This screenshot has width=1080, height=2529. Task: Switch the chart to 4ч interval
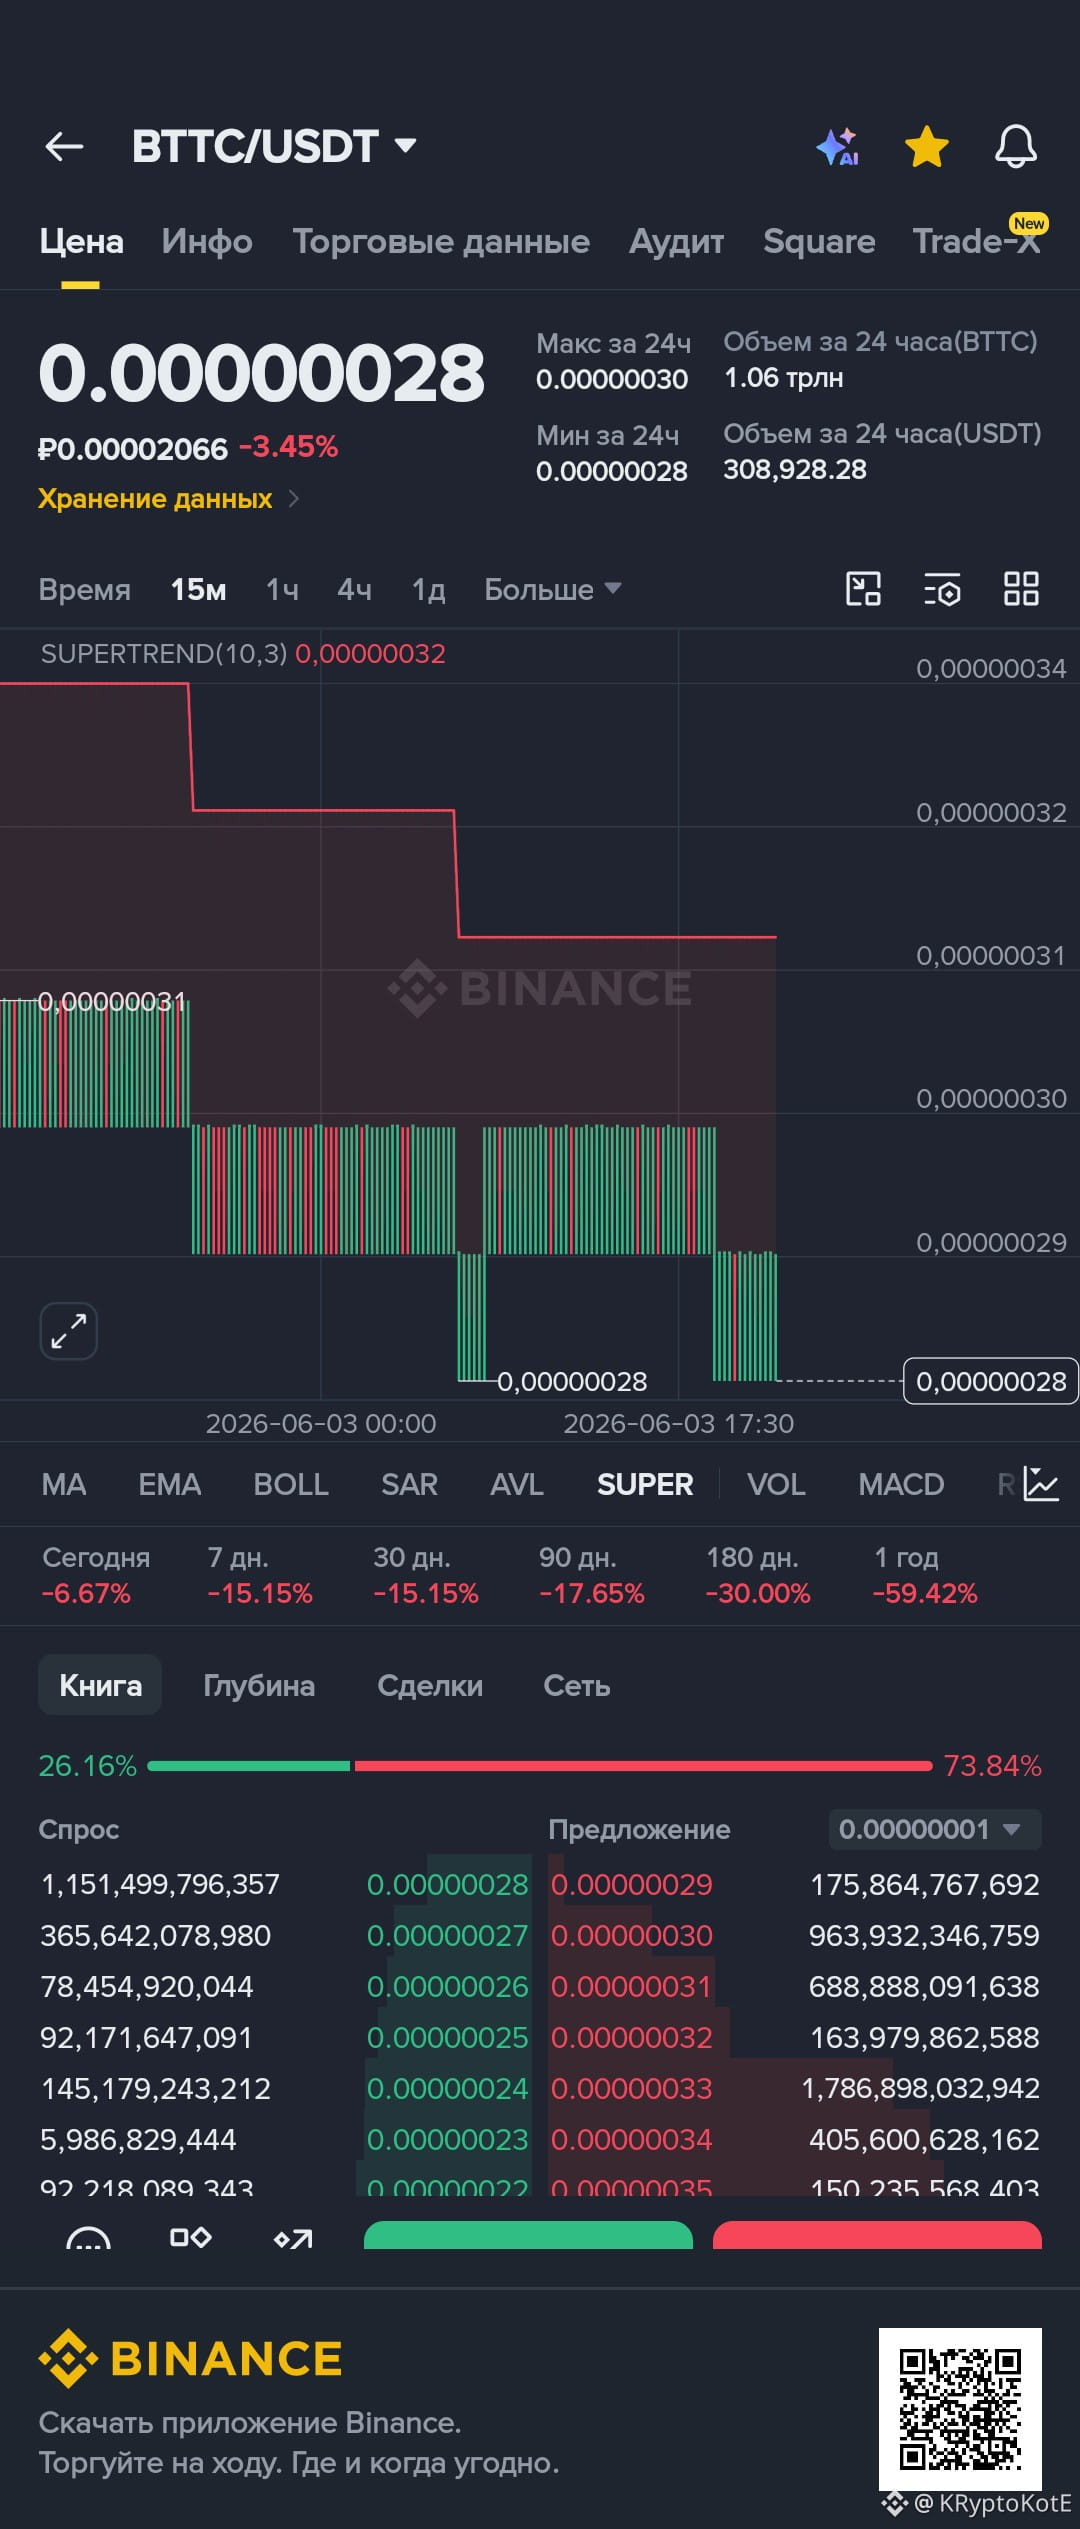point(355,589)
